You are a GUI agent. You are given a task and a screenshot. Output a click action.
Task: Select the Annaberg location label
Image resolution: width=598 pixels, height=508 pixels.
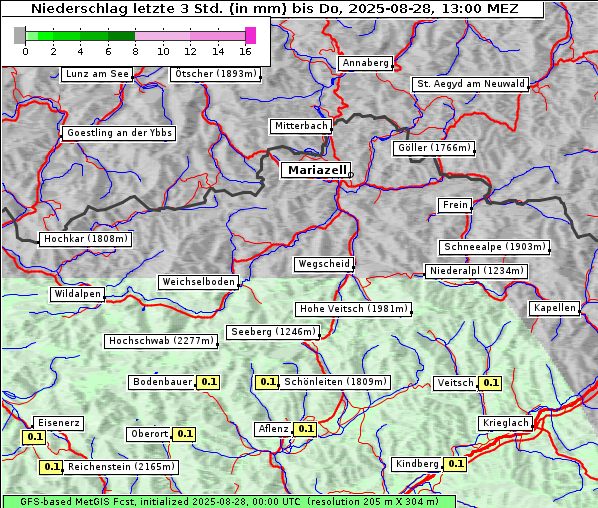(365, 63)
